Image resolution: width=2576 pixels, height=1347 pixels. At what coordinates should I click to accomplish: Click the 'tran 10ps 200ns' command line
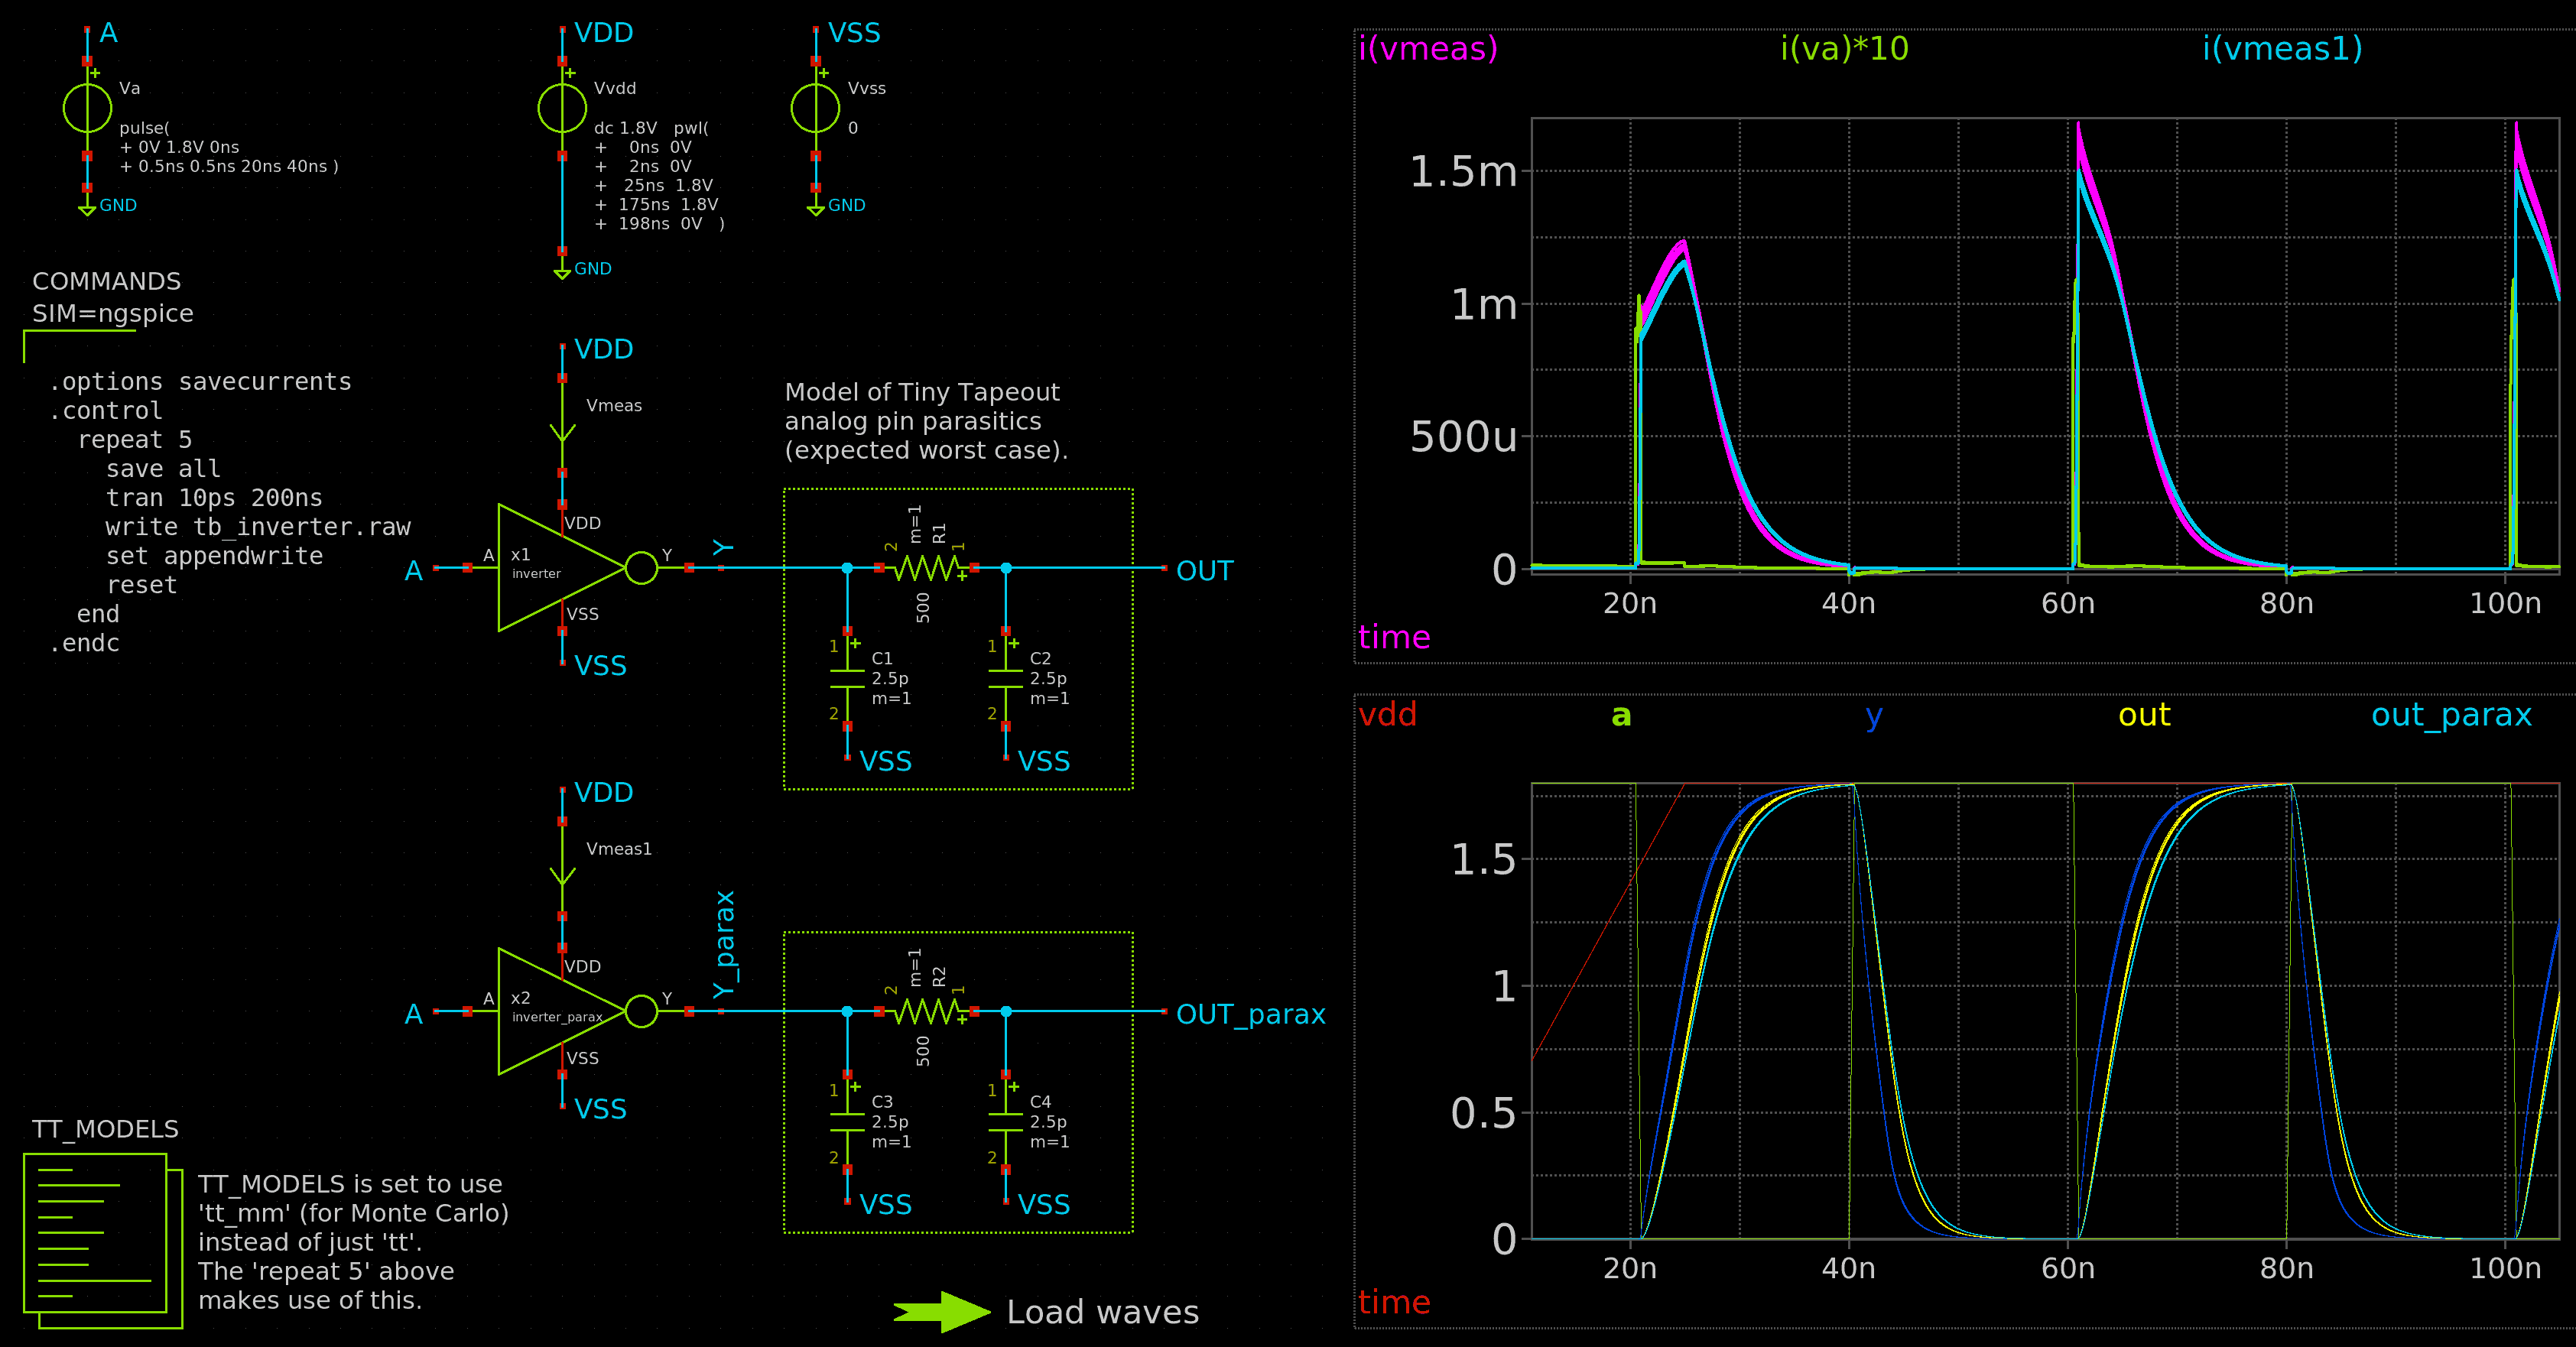point(214,498)
